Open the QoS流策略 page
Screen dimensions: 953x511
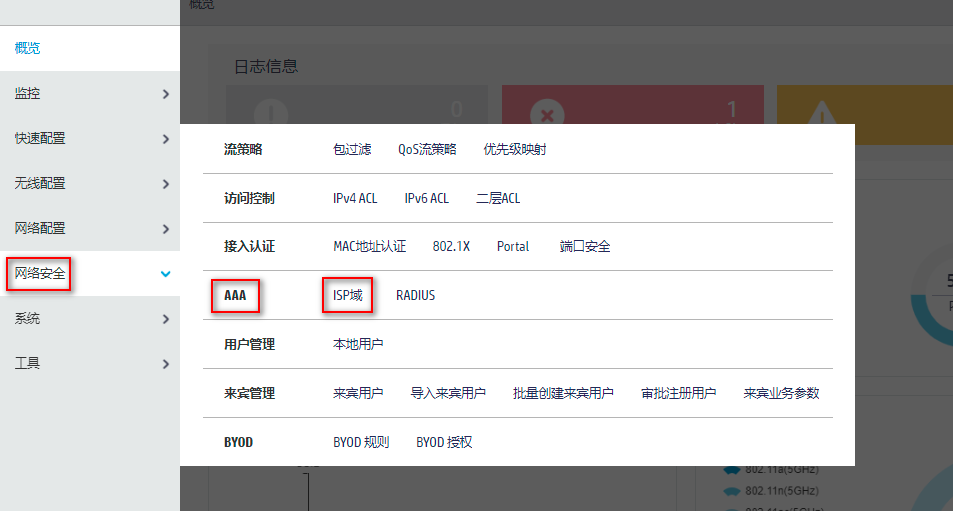[427, 149]
